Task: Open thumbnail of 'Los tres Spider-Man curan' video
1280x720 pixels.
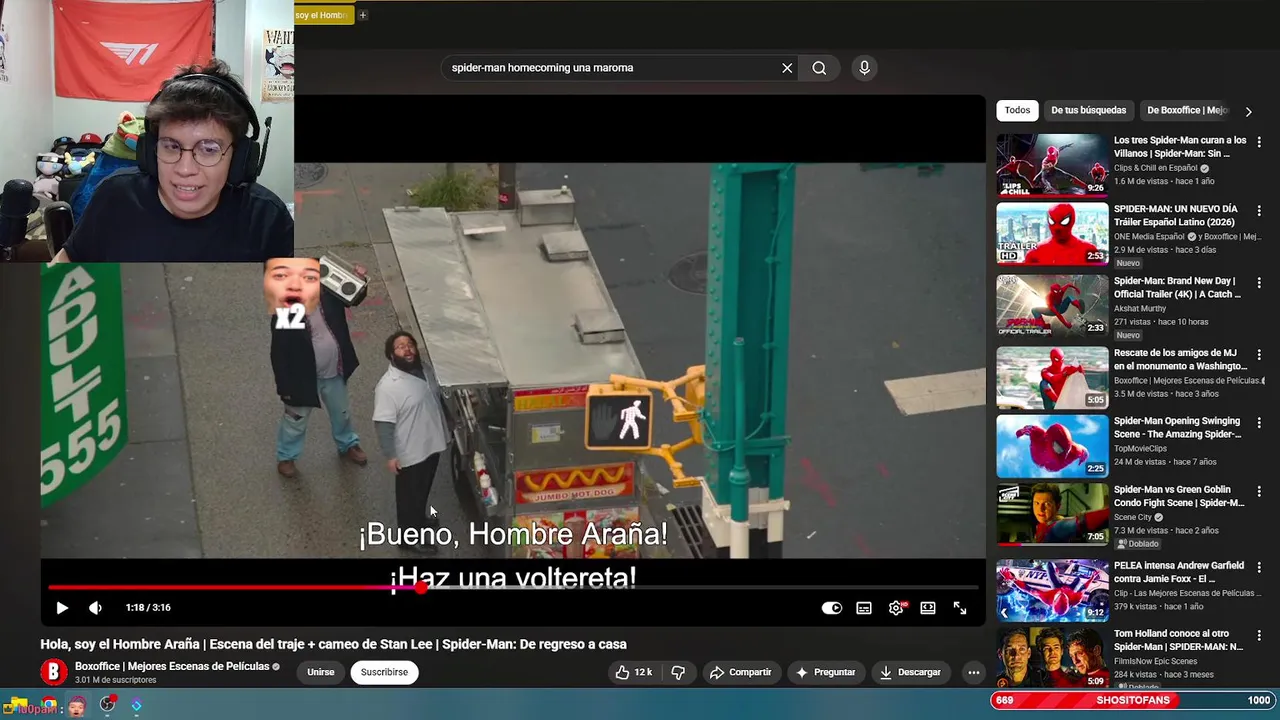Action: point(1052,164)
